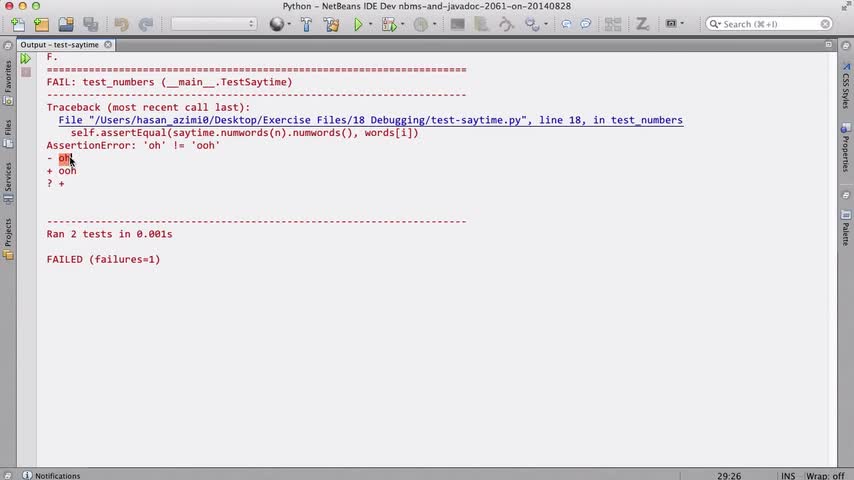Image resolution: width=854 pixels, height=480 pixels.
Task: Click the highlighted "oh" text
Action: (x=65, y=159)
